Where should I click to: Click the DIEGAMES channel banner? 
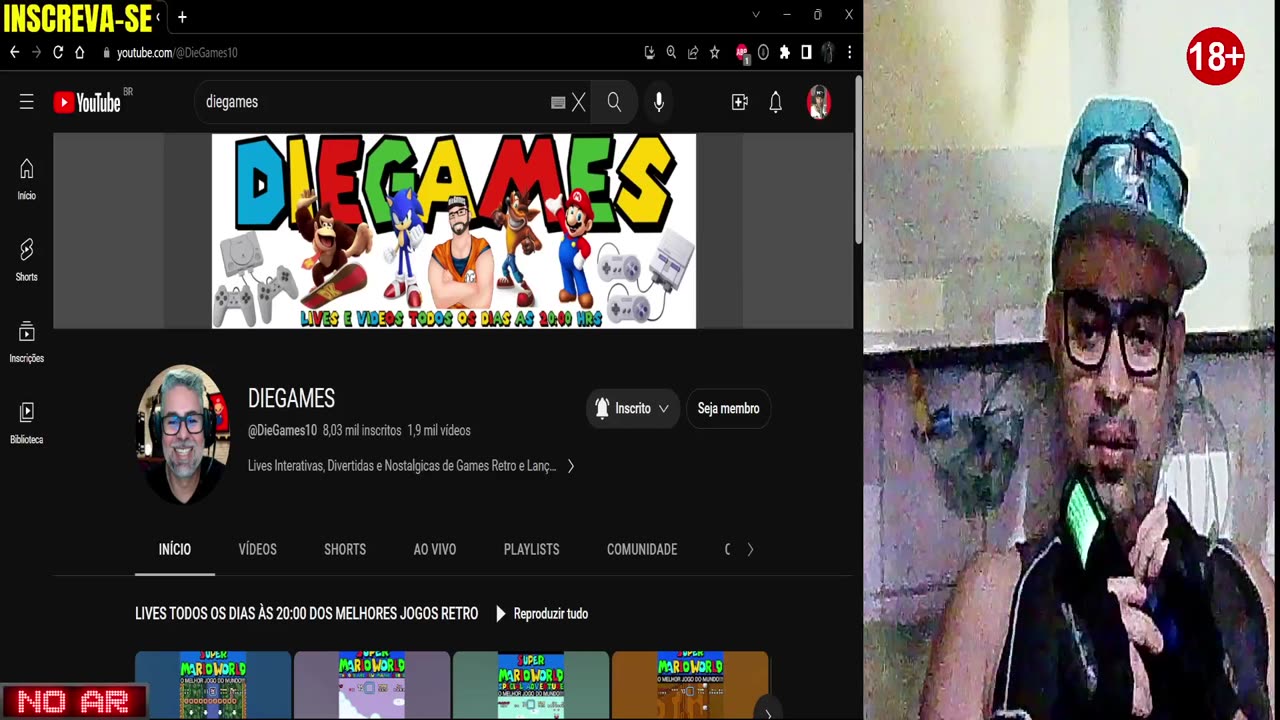click(454, 231)
